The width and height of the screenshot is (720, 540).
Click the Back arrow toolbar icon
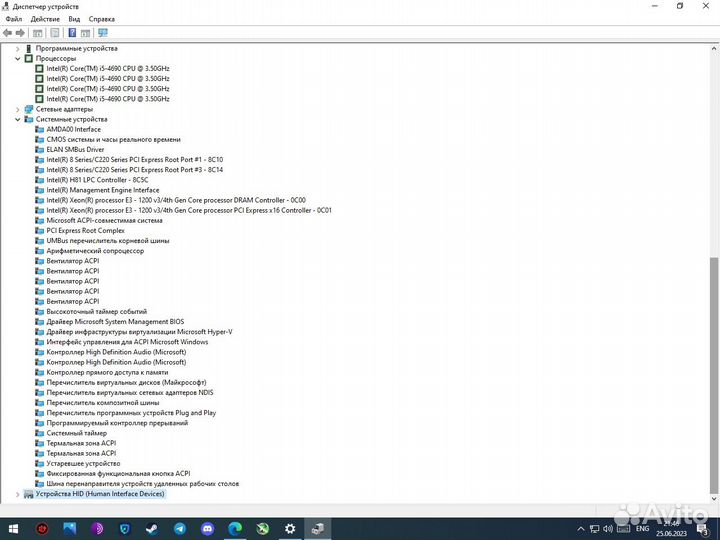click(7, 33)
